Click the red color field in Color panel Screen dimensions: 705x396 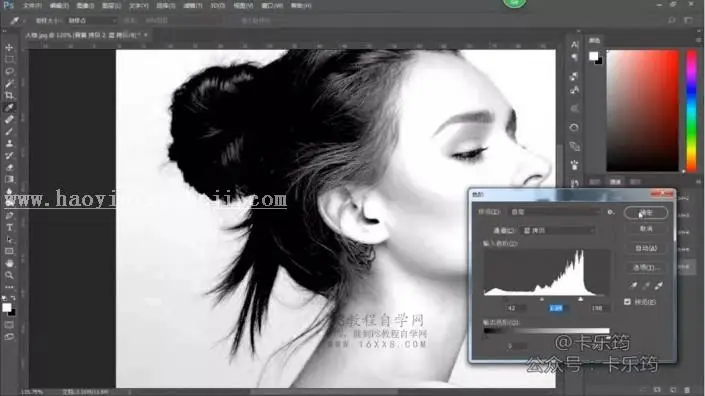[643, 111]
